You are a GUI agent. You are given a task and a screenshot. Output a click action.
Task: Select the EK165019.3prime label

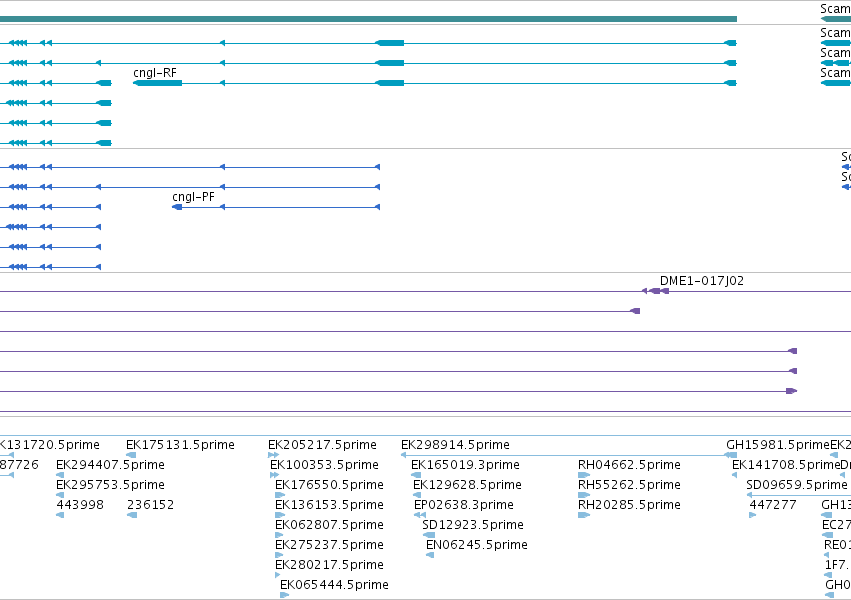pos(465,465)
